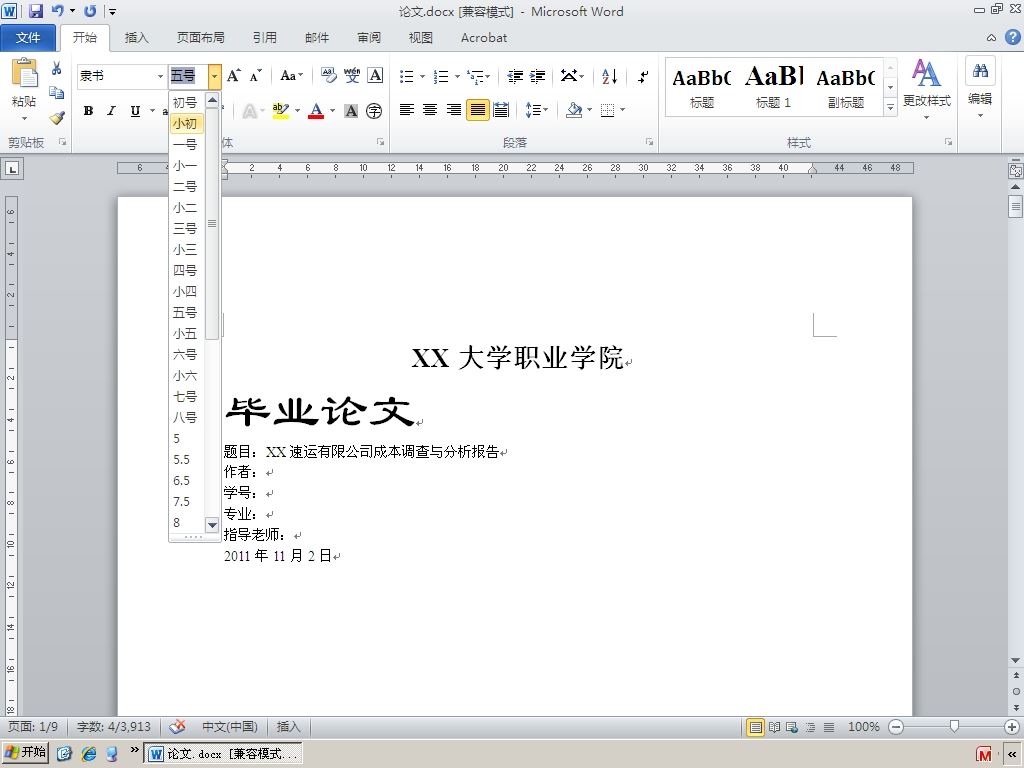Screen dimensions: 1024x768
Task: Click the Paste clipboard icon
Action: tap(24, 74)
